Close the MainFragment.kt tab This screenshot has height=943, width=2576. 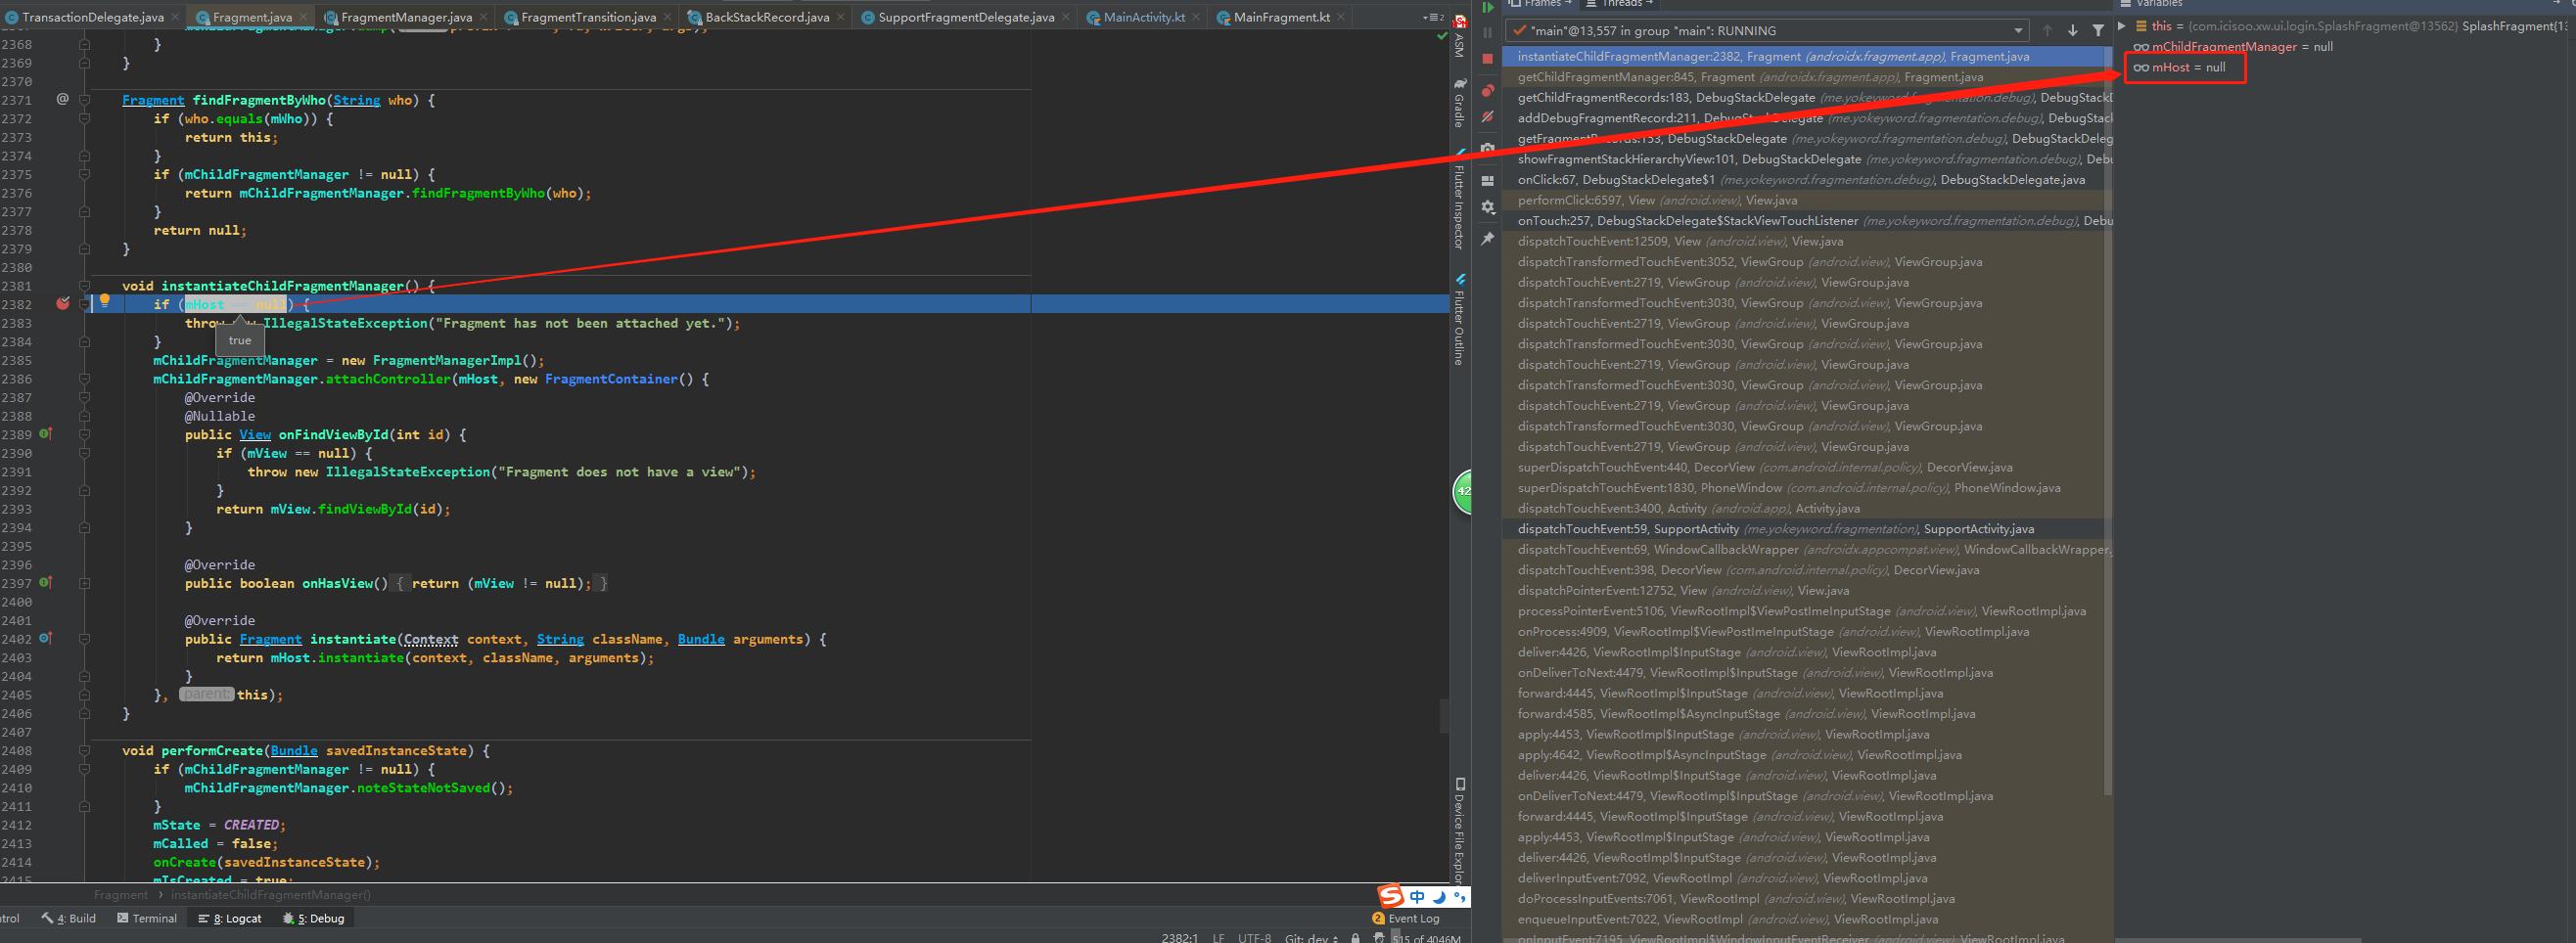coord(1341,17)
